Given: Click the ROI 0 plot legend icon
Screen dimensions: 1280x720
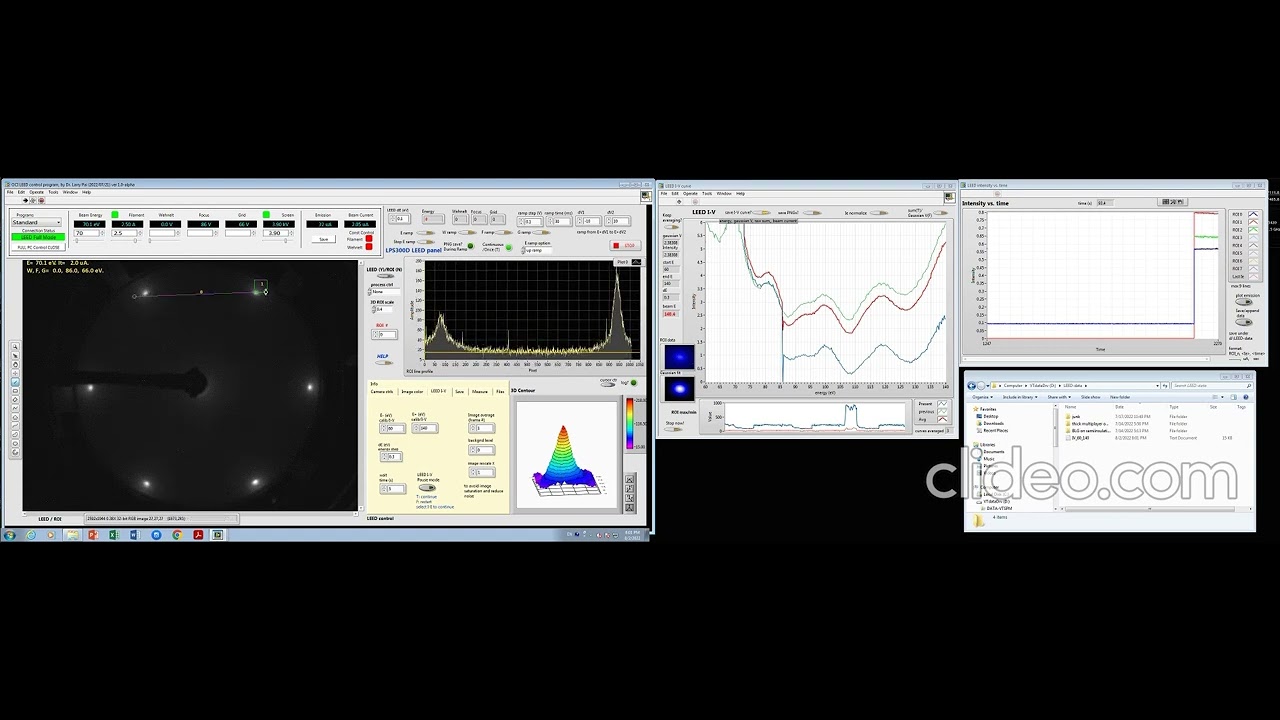Looking at the screenshot, I should pyautogui.click(x=1253, y=215).
